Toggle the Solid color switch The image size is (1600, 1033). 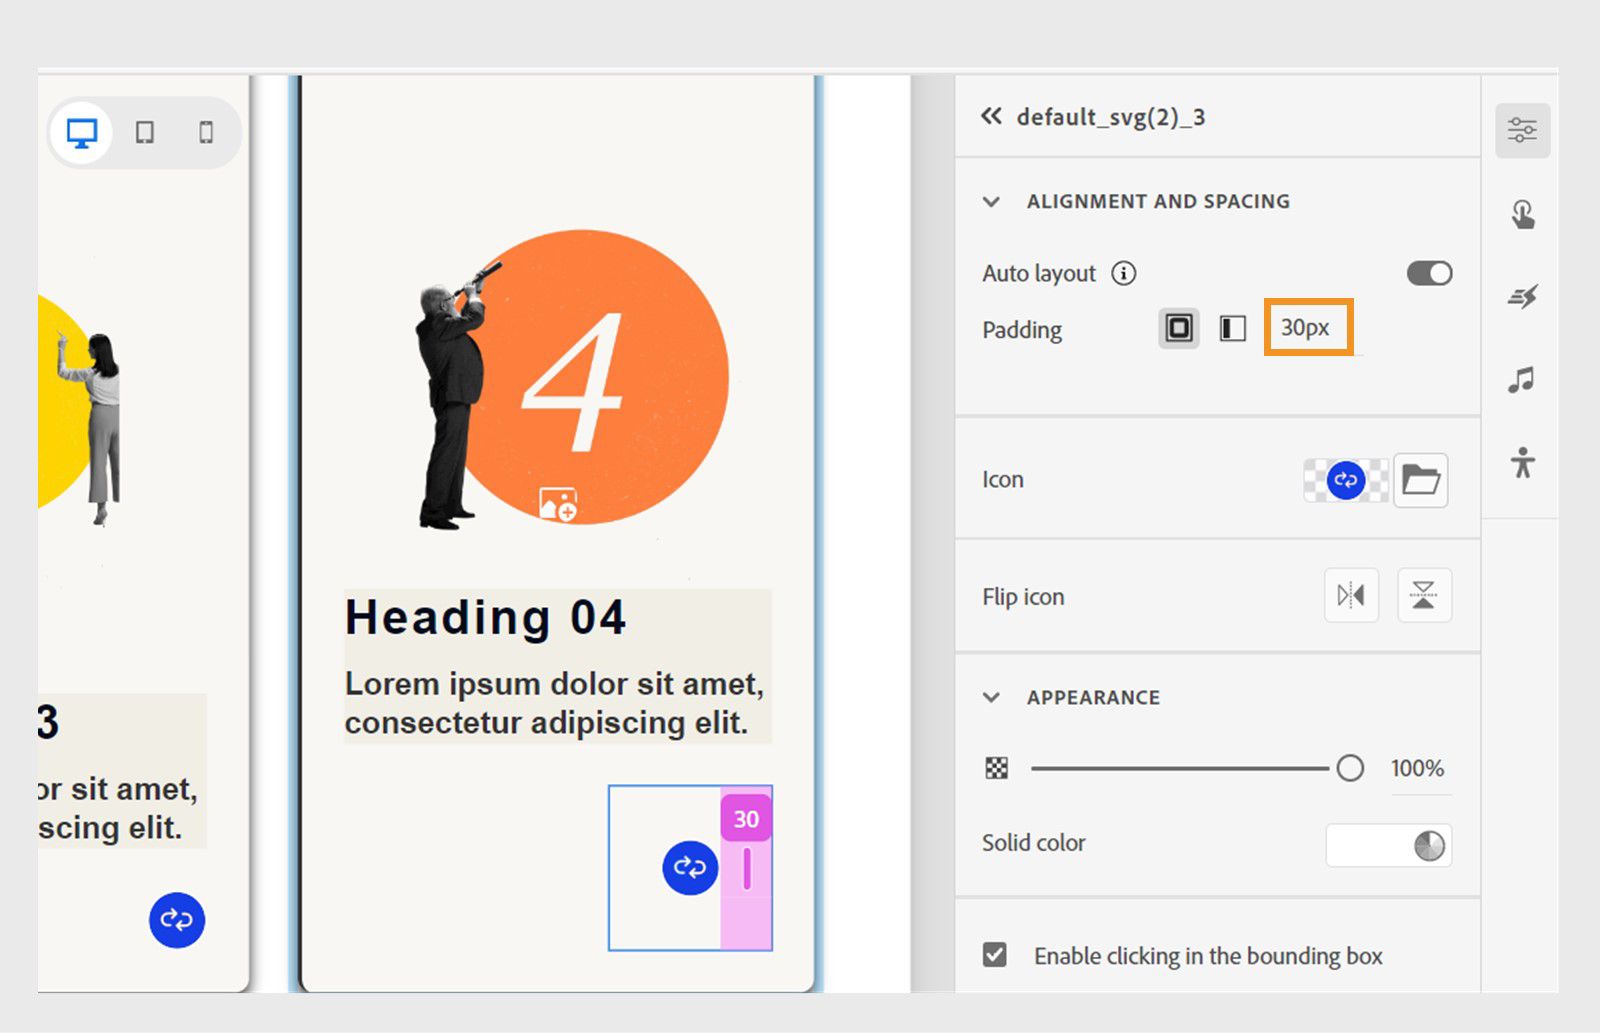pyautogui.click(x=1389, y=845)
